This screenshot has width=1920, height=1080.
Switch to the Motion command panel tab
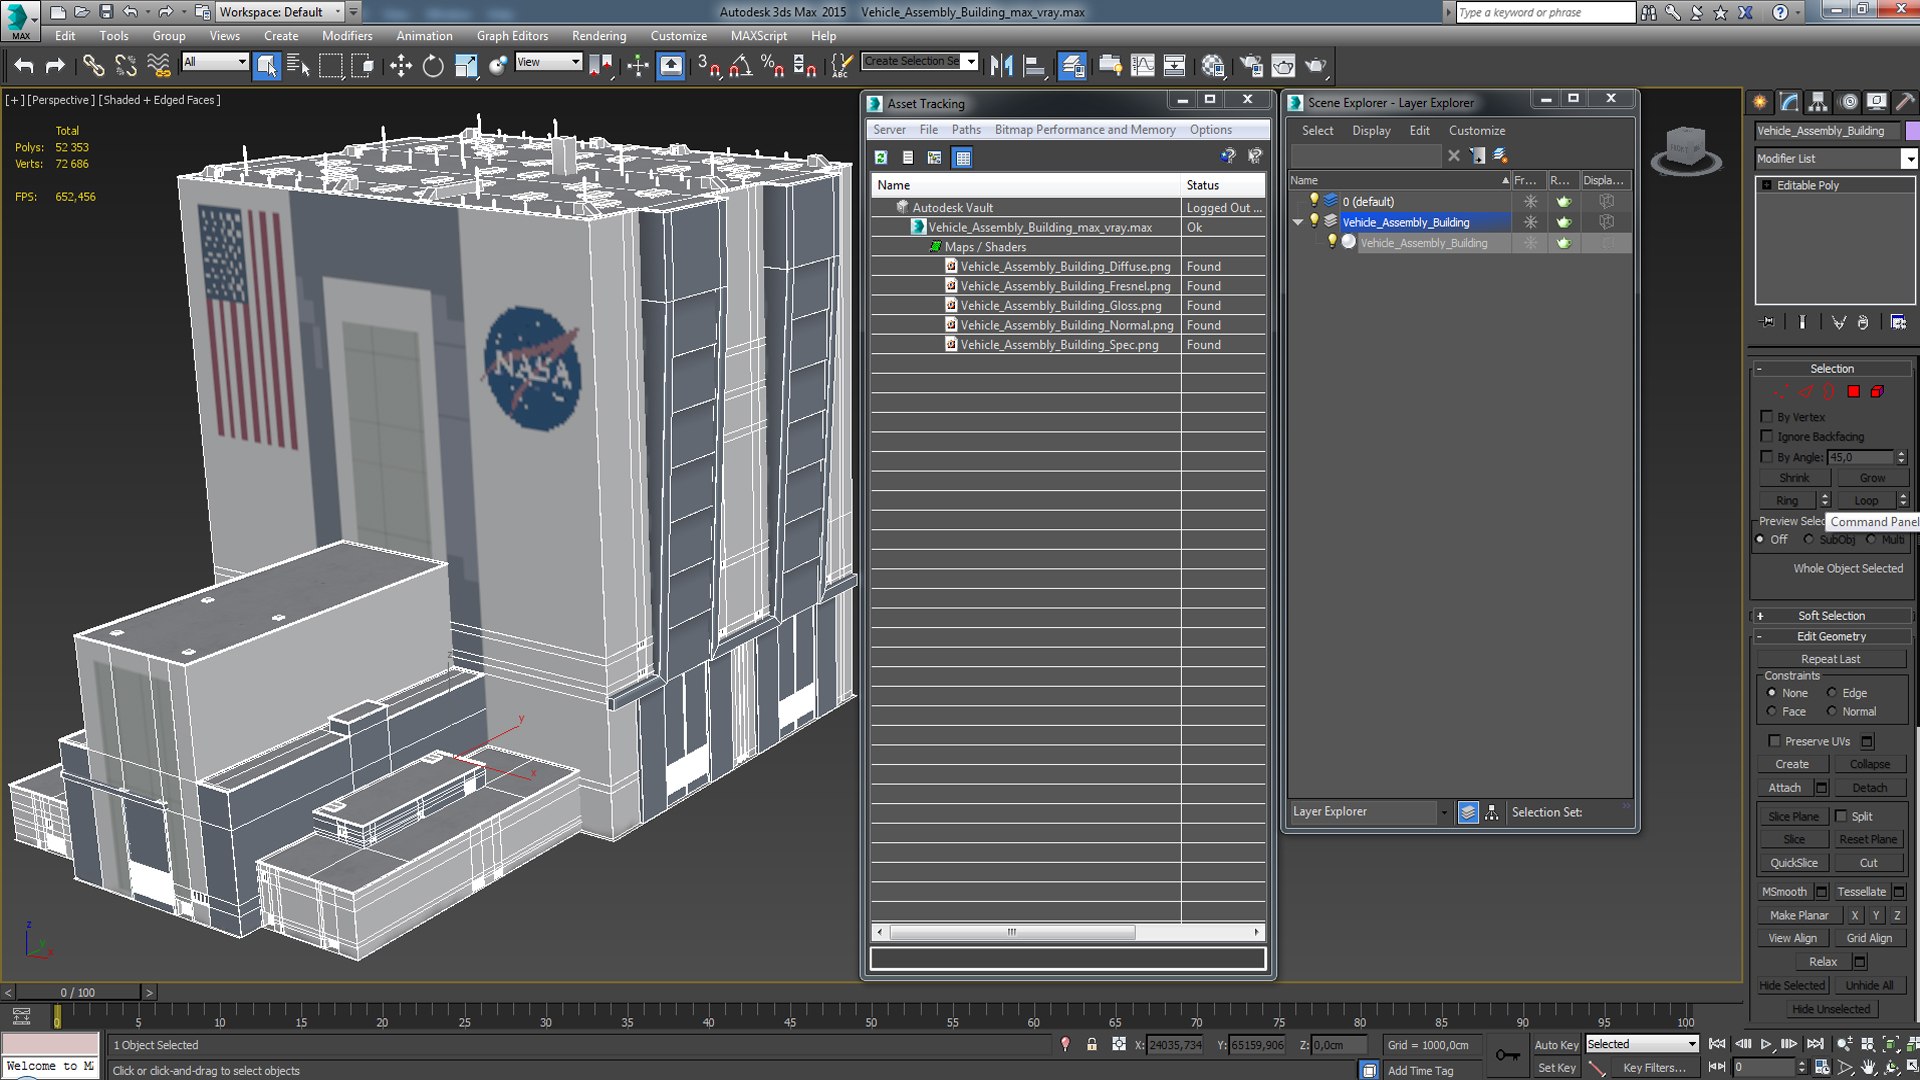pyautogui.click(x=1848, y=102)
